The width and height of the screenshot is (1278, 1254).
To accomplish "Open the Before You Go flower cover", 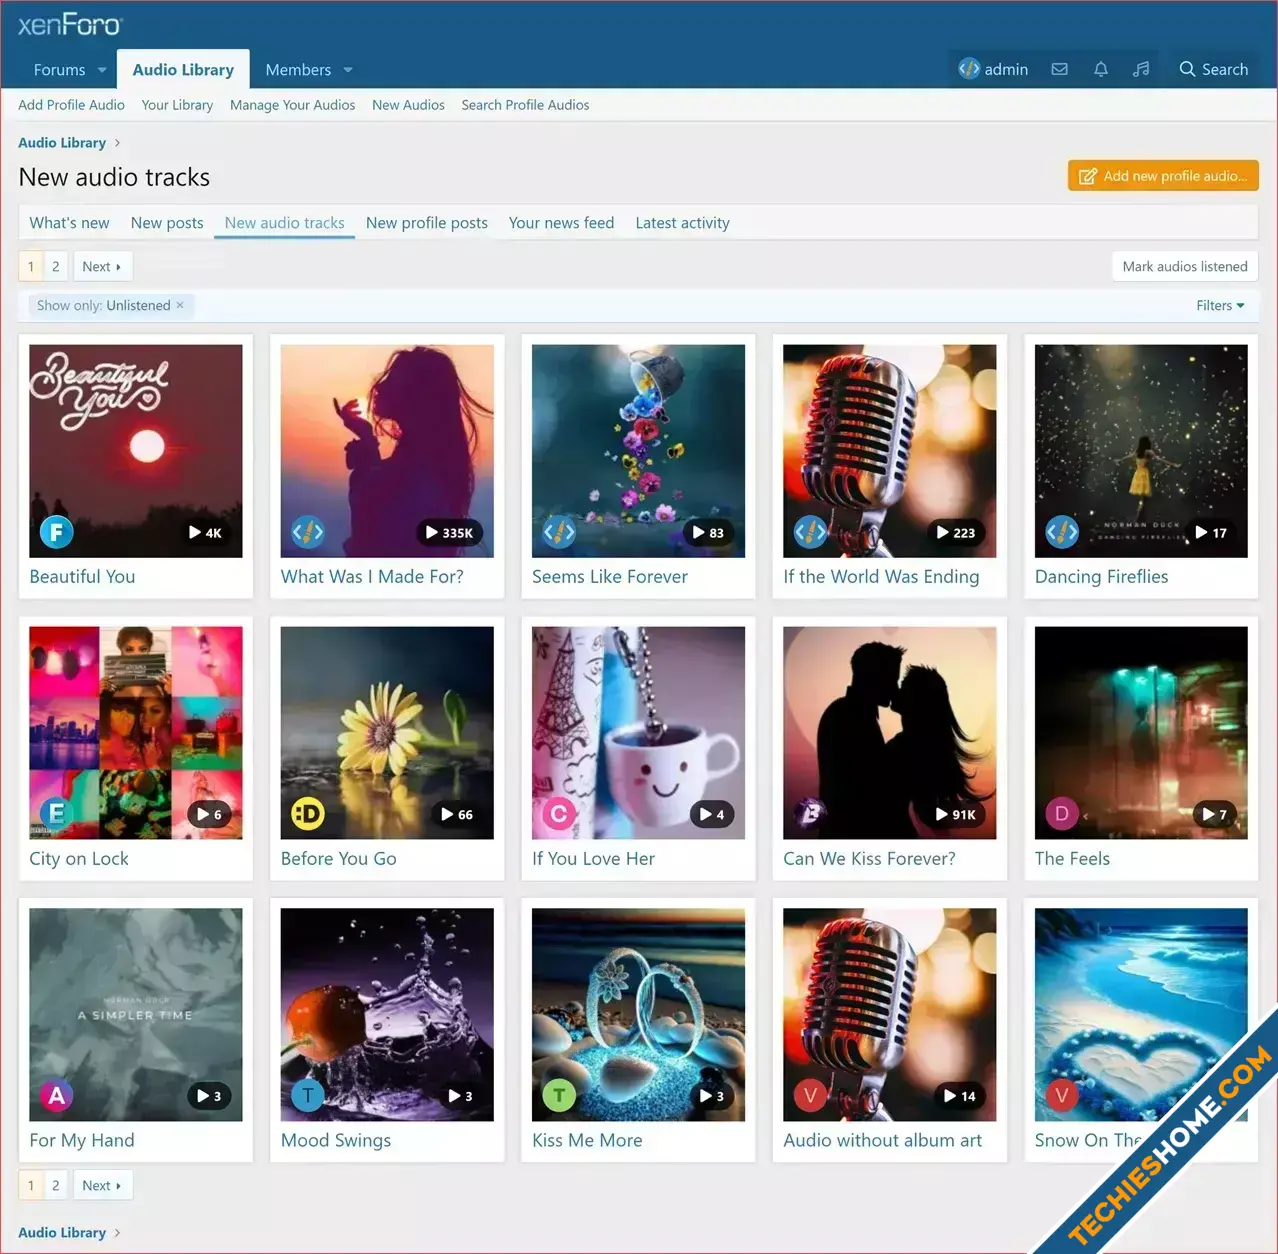I will point(387,733).
